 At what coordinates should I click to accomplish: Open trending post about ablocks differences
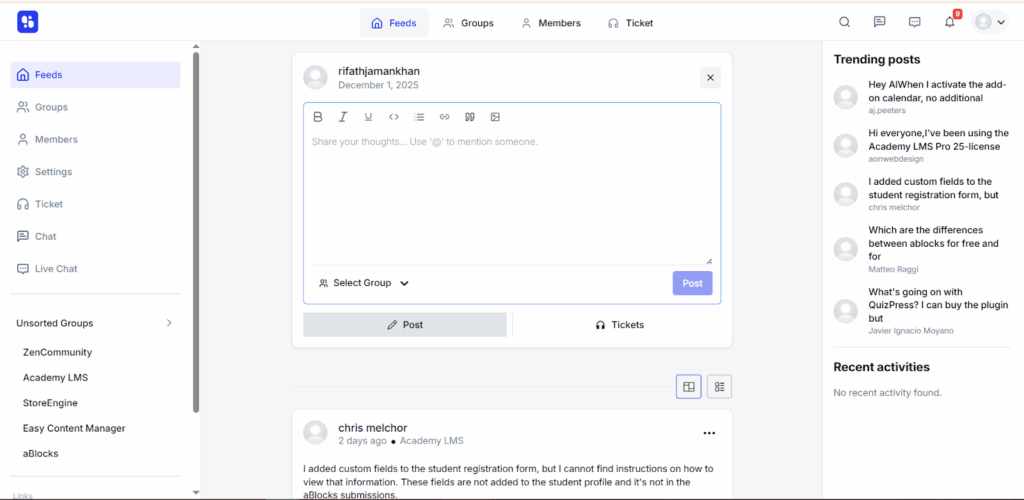click(933, 243)
